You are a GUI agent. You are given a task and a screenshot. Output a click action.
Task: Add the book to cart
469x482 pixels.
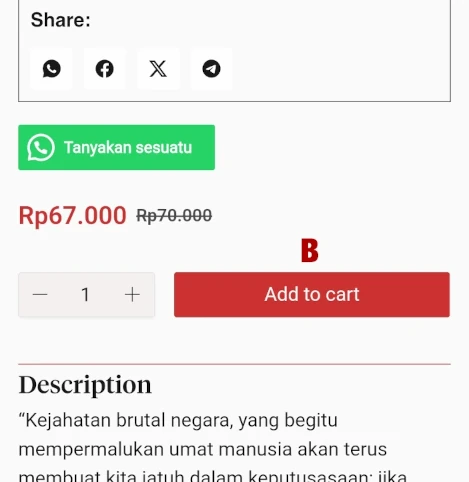click(x=312, y=295)
